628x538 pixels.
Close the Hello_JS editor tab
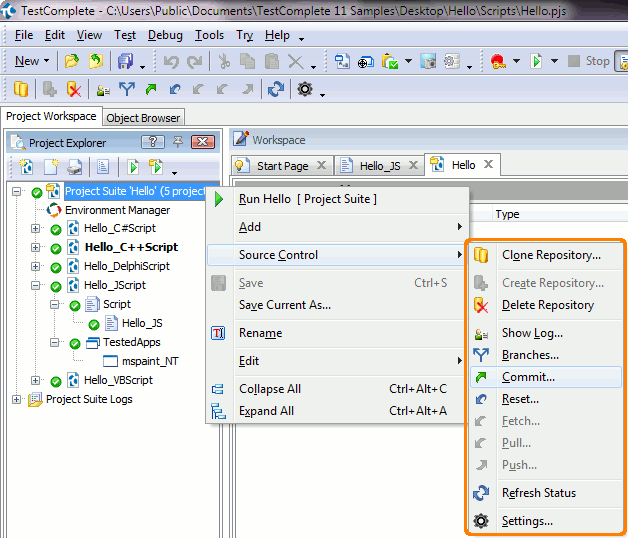[410, 166]
